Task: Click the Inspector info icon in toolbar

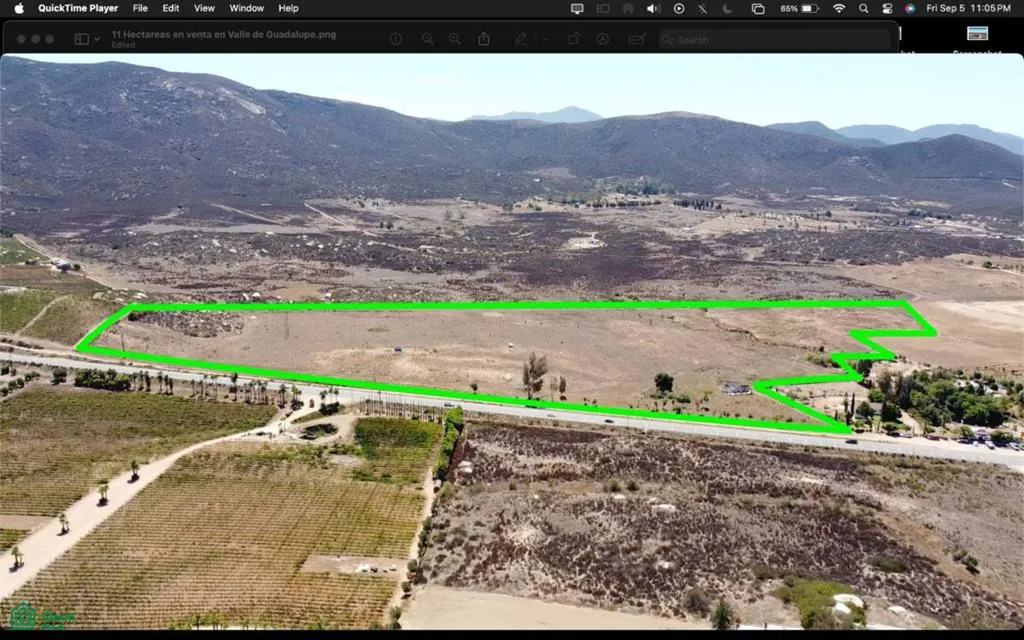Action: 396,39
